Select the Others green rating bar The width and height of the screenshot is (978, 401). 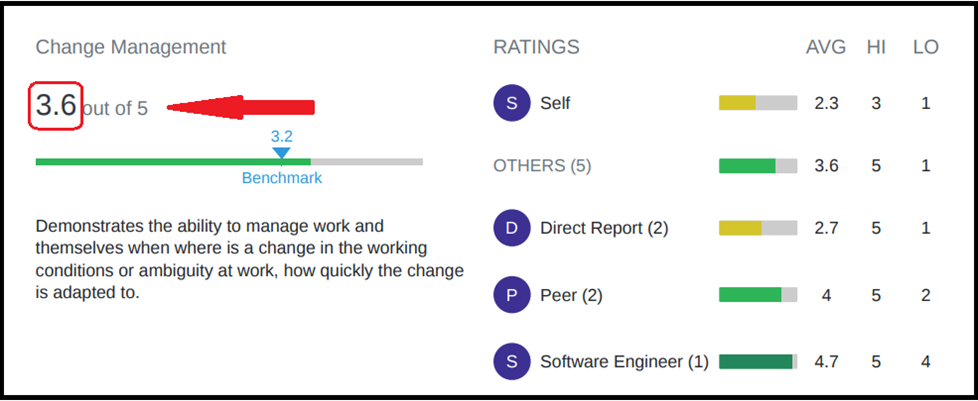[x=758, y=166]
